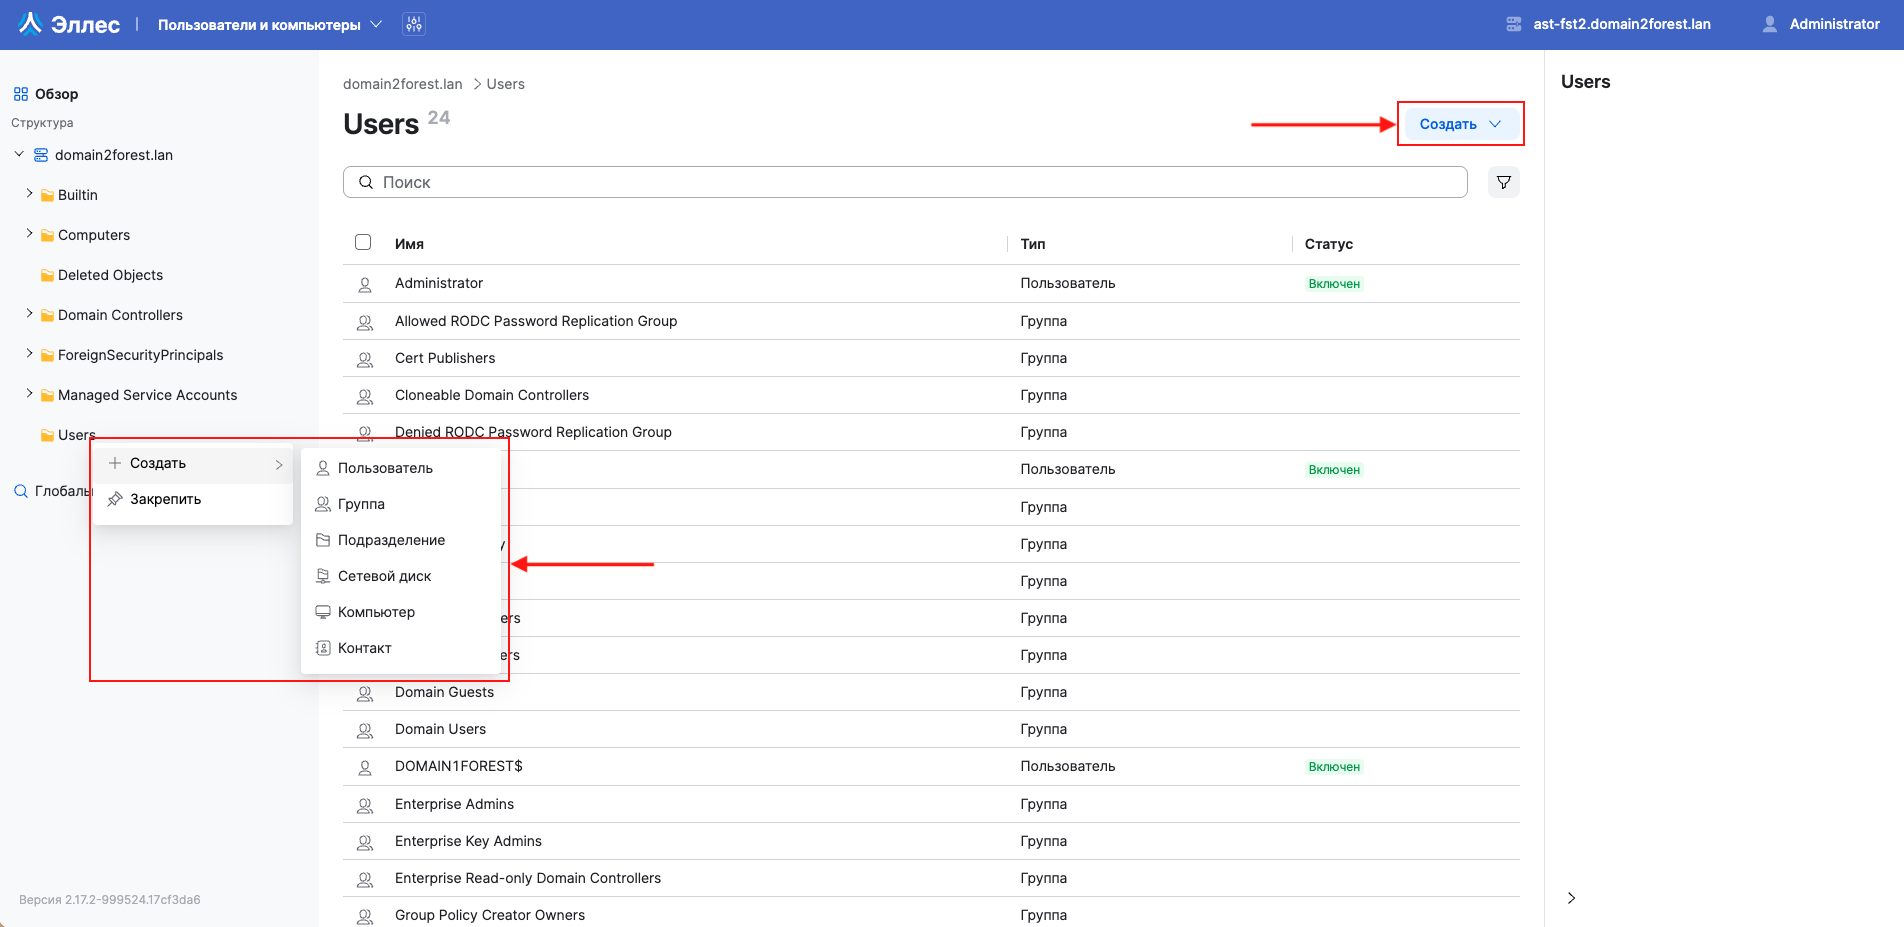This screenshot has width=1904, height=927.
Task: Expand the Builtin folder tree node
Action: point(29,194)
